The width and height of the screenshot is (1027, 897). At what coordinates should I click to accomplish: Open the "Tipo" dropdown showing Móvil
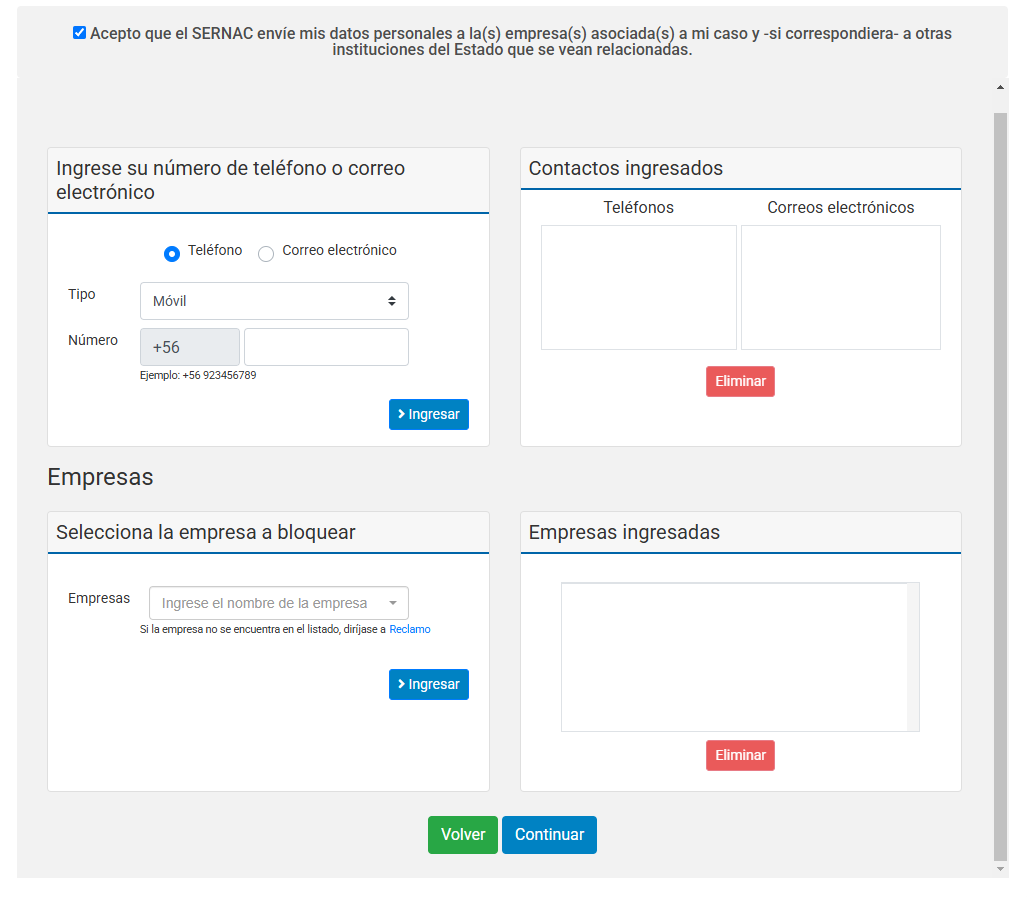pos(274,300)
